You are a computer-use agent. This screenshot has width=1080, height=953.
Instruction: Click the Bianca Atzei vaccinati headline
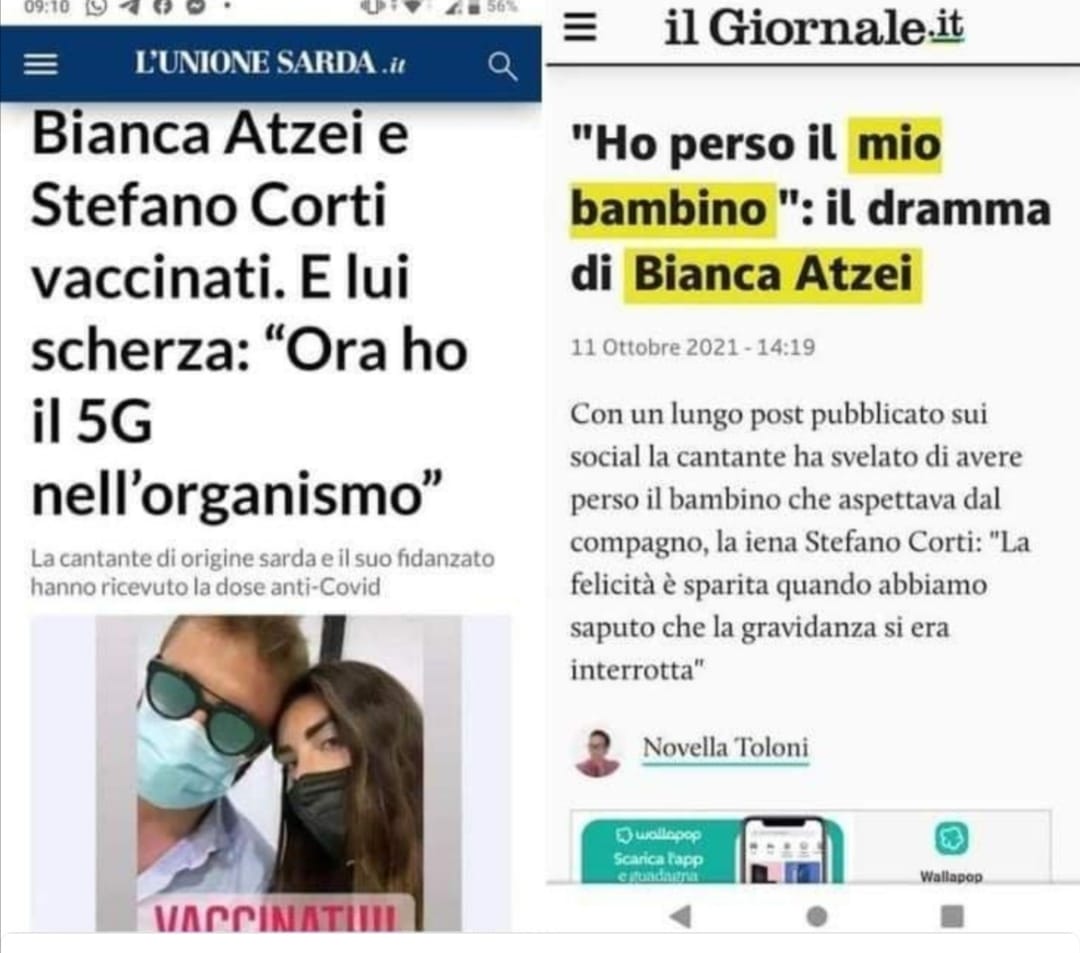249,314
